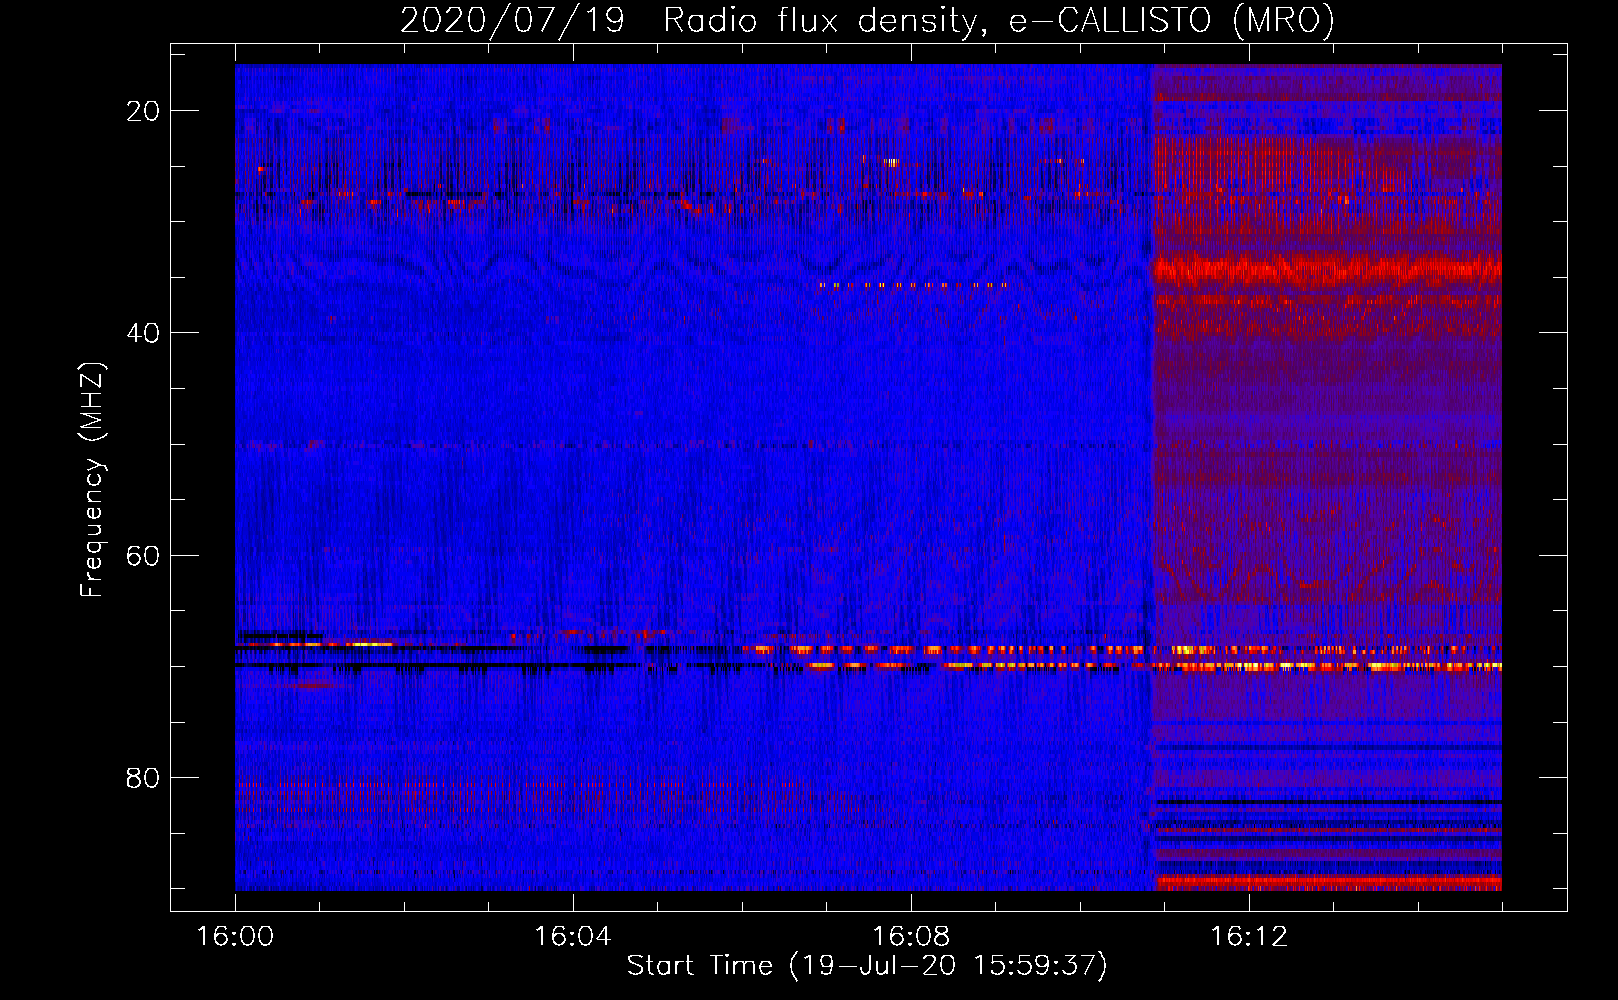Click the '16:04' time tick label
Screen dimensions: 1618x1000
point(573,937)
